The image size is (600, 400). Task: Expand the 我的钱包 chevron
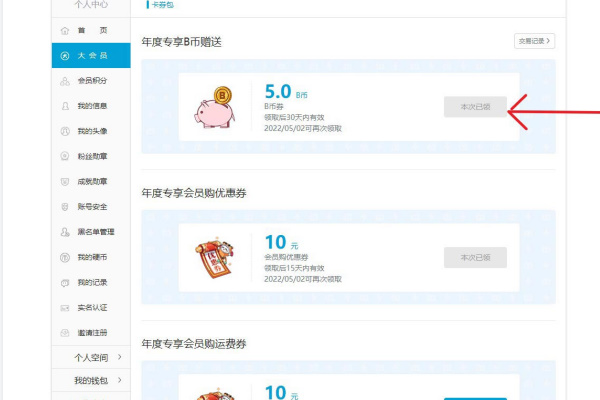(120, 380)
